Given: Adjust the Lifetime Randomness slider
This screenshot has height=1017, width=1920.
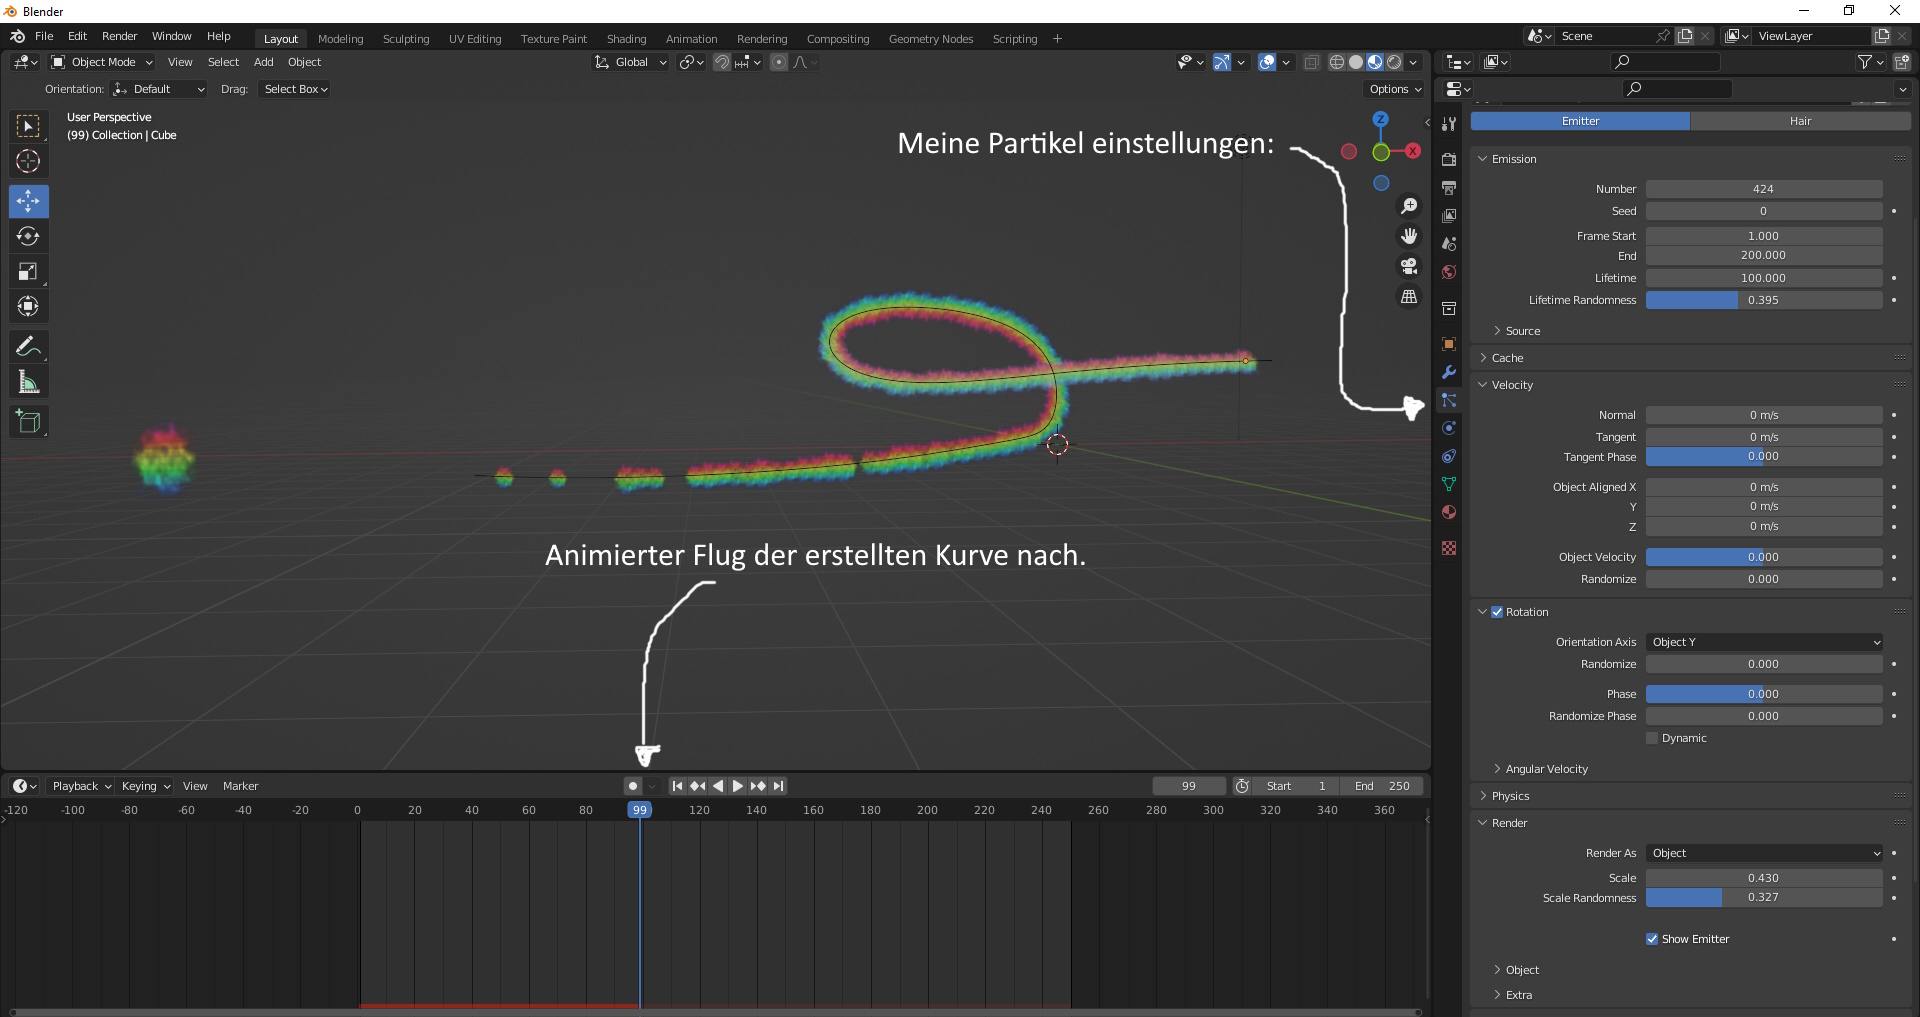Looking at the screenshot, I should [1764, 300].
